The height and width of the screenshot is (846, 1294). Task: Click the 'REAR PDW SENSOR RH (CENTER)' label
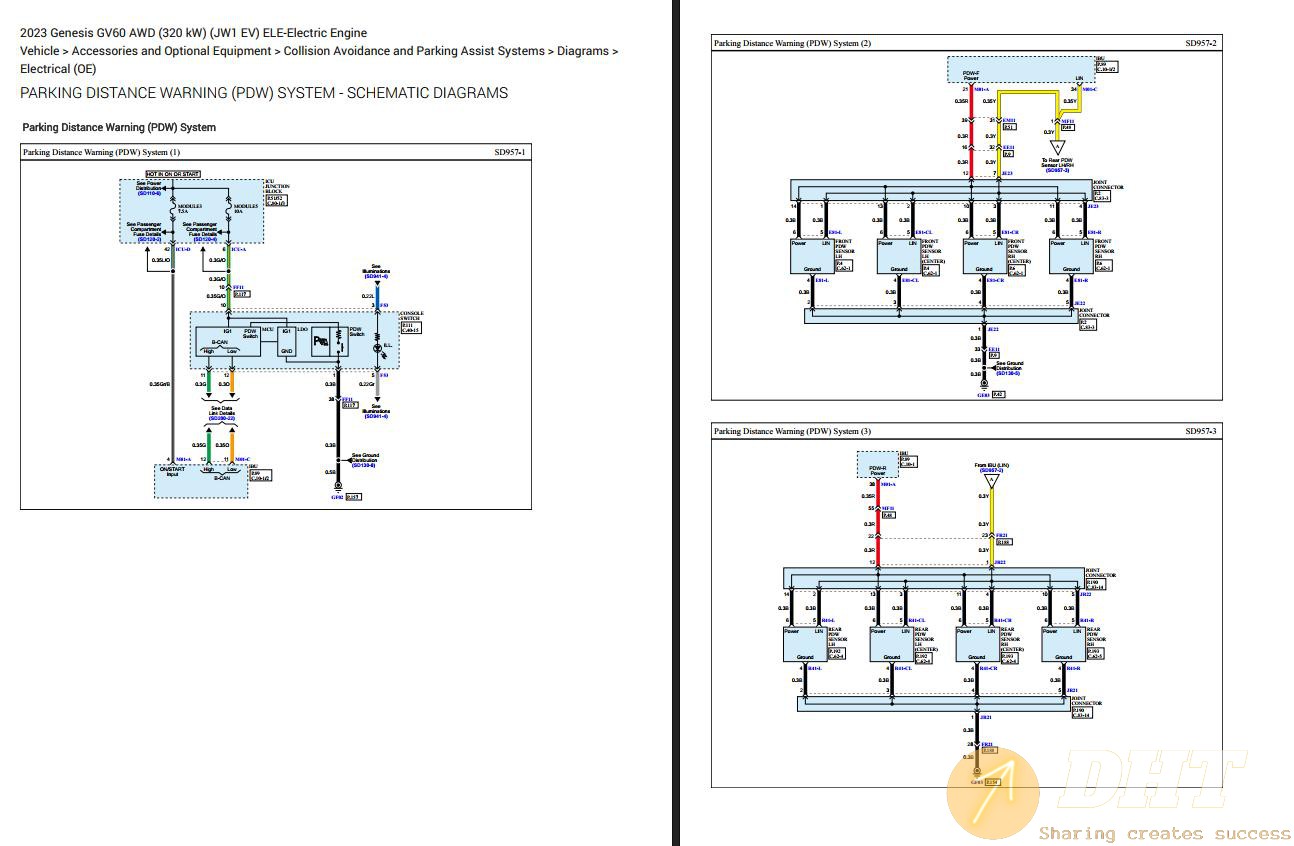coord(1011,638)
